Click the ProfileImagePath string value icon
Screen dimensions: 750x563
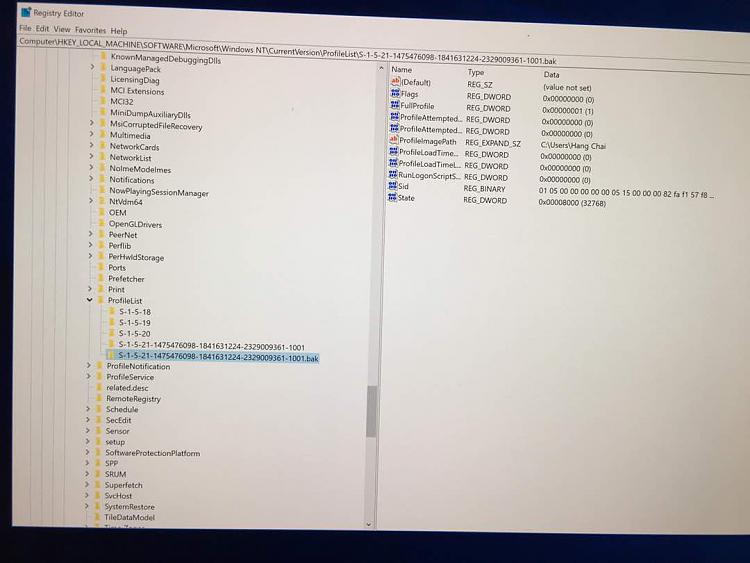point(394,140)
